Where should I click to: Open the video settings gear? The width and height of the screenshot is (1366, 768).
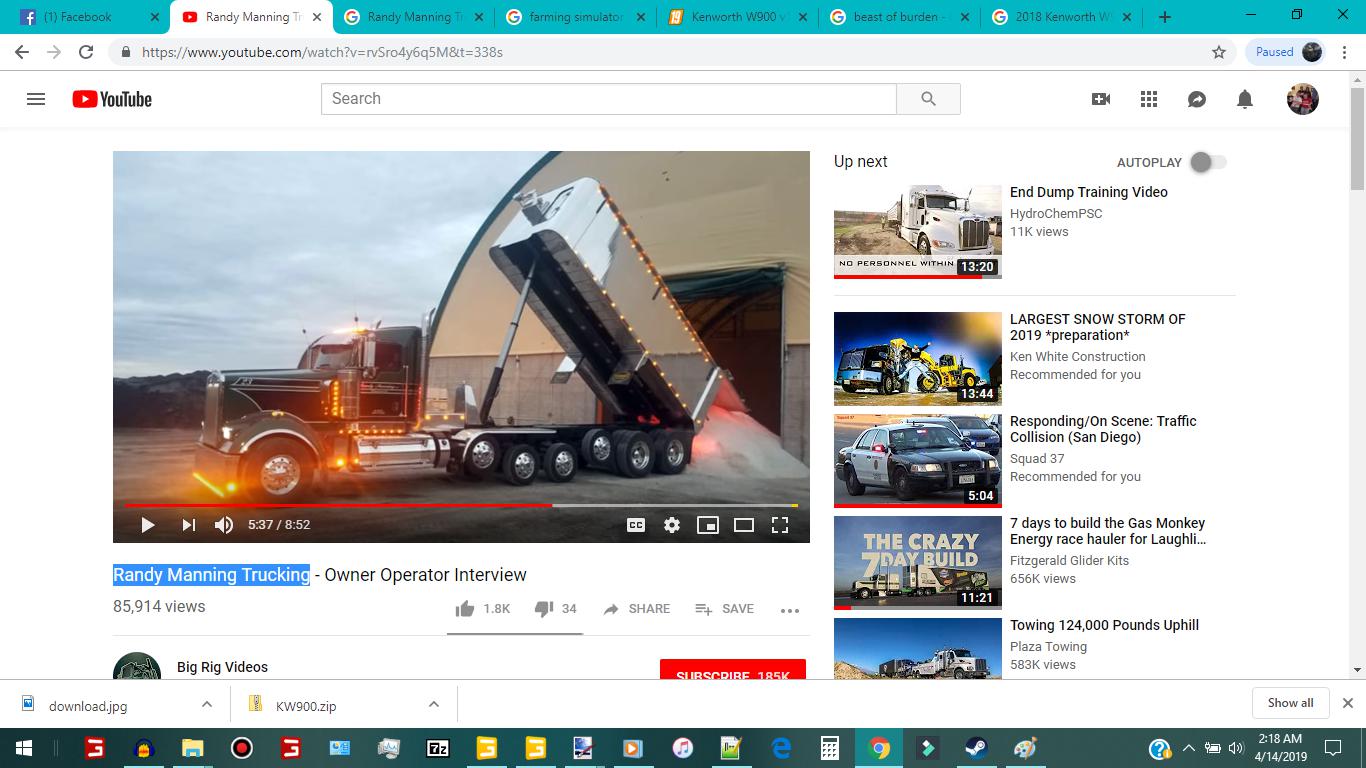672,525
